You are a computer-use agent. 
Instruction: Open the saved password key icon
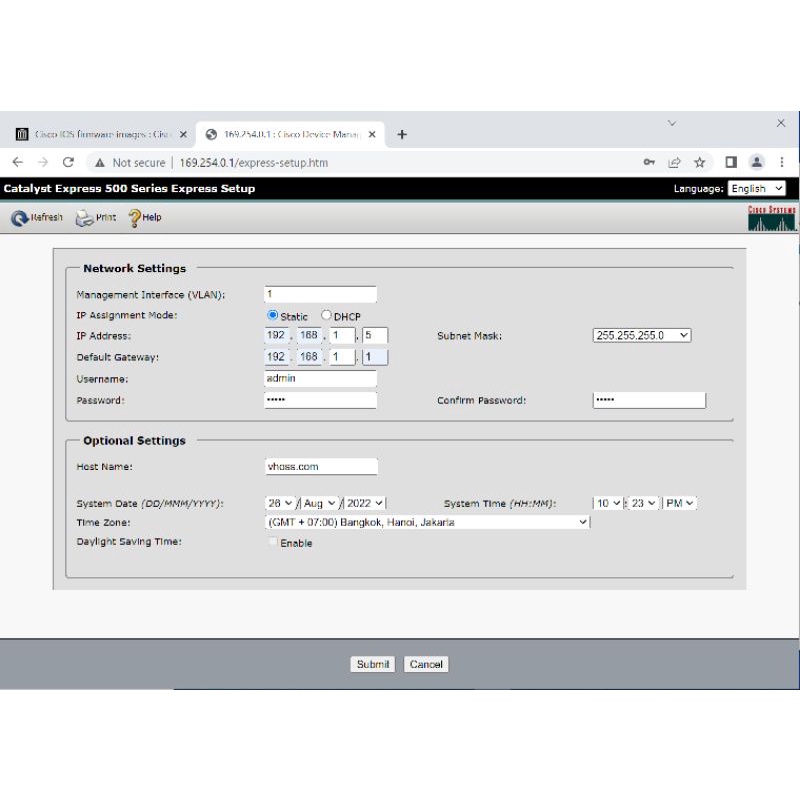[649, 162]
